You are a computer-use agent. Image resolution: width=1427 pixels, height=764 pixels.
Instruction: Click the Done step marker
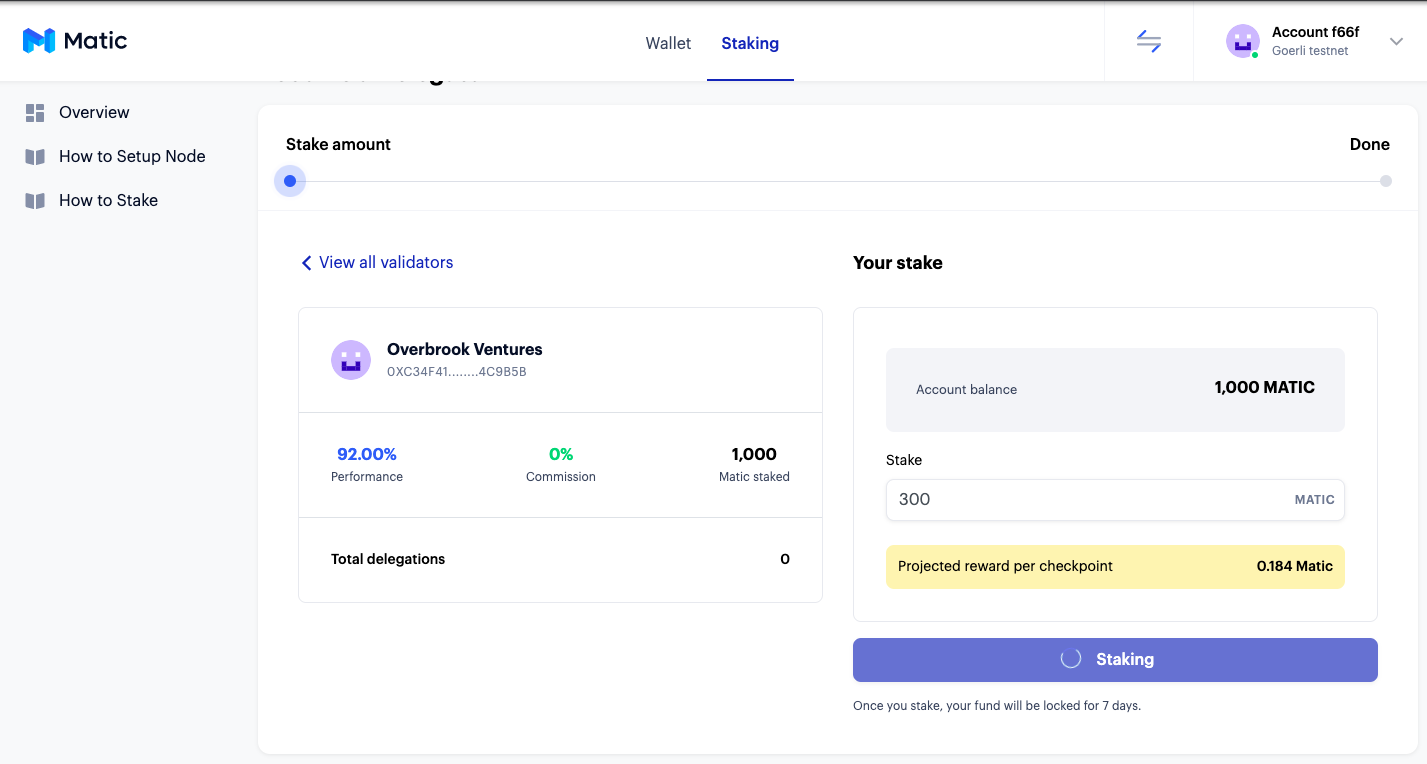pos(1385,181)
